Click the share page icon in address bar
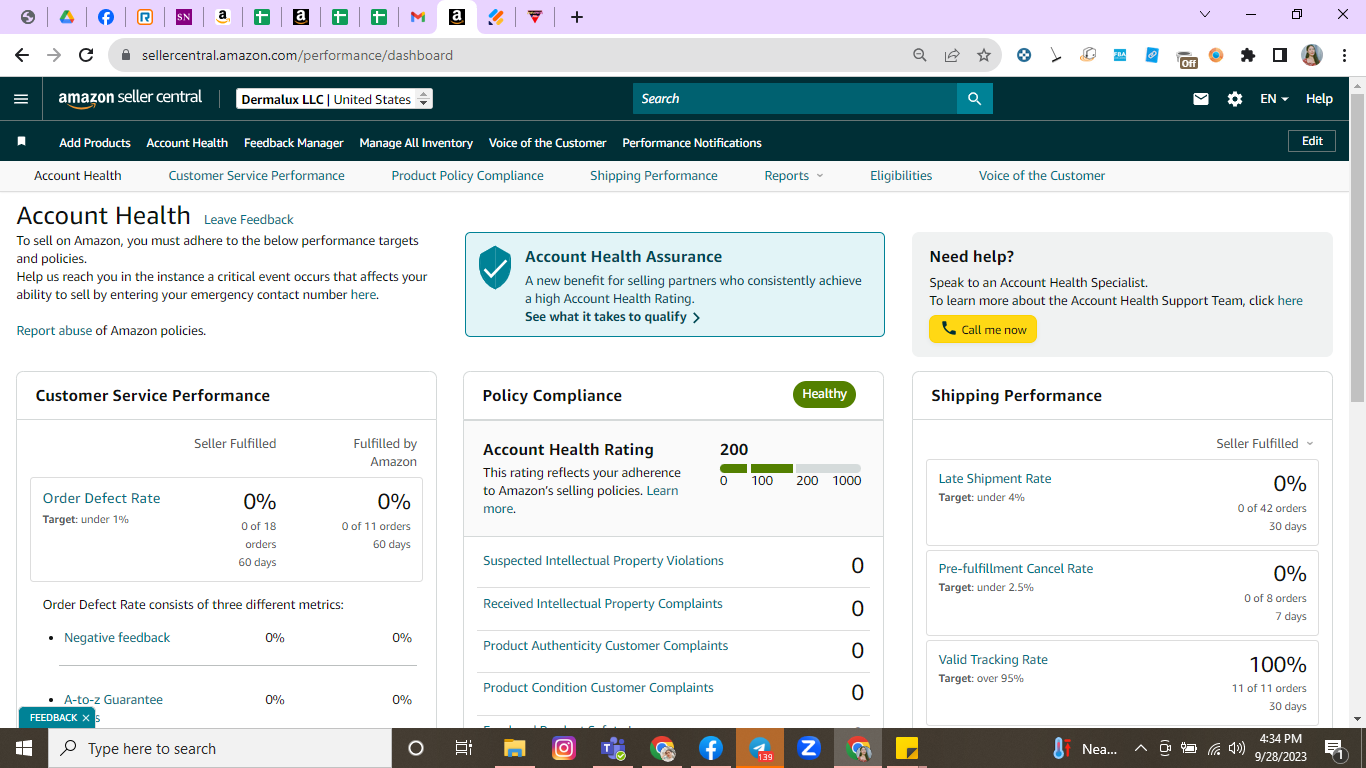The image size is (1366, 768). coord(952,55)
